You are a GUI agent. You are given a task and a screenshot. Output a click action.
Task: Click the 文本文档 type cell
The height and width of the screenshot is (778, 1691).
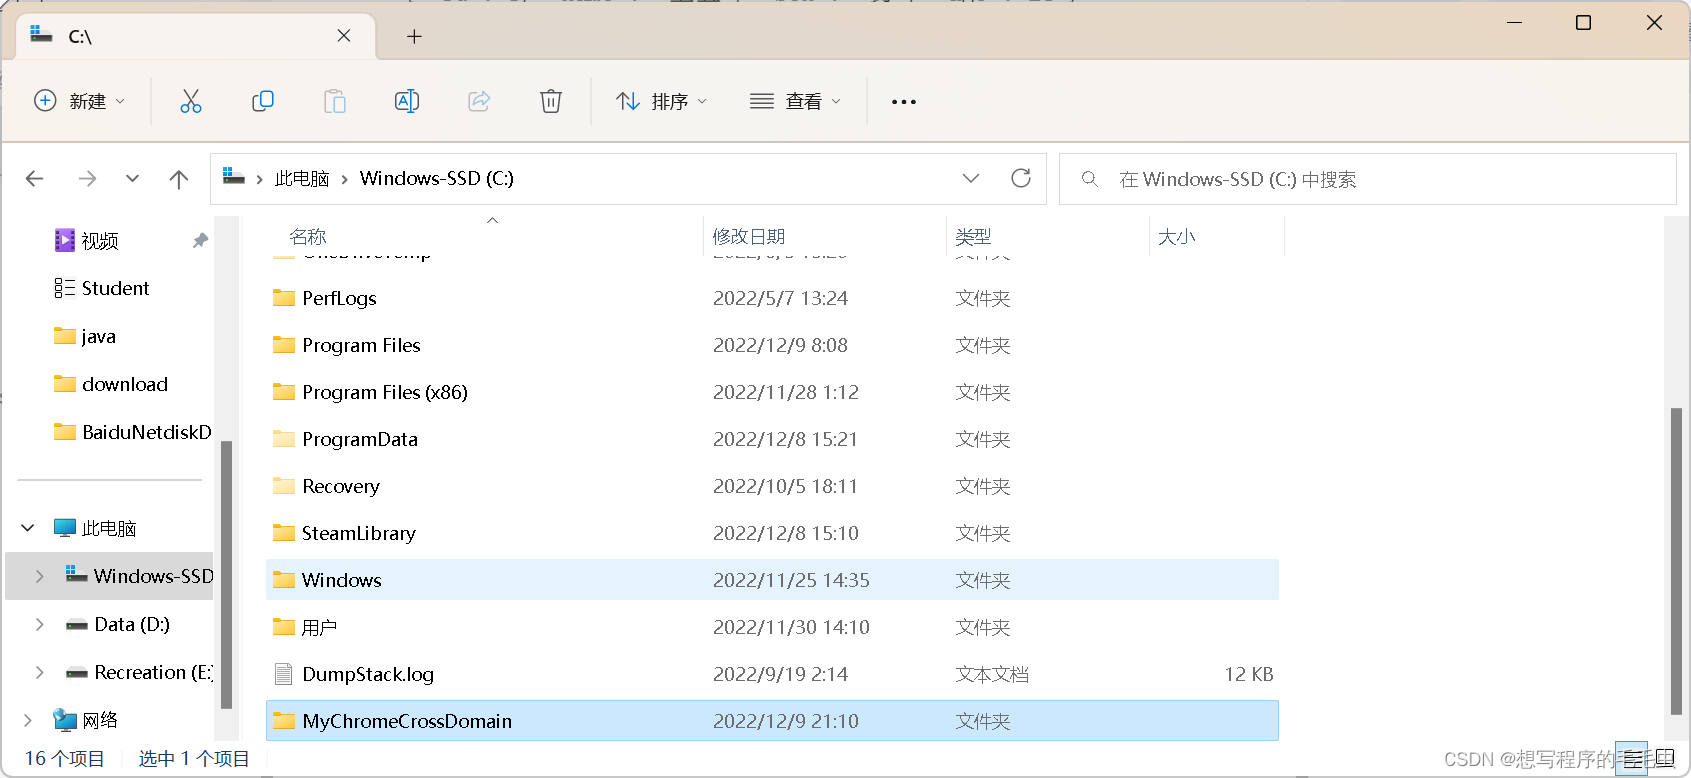pyautogui.click(x=992, y=674)
